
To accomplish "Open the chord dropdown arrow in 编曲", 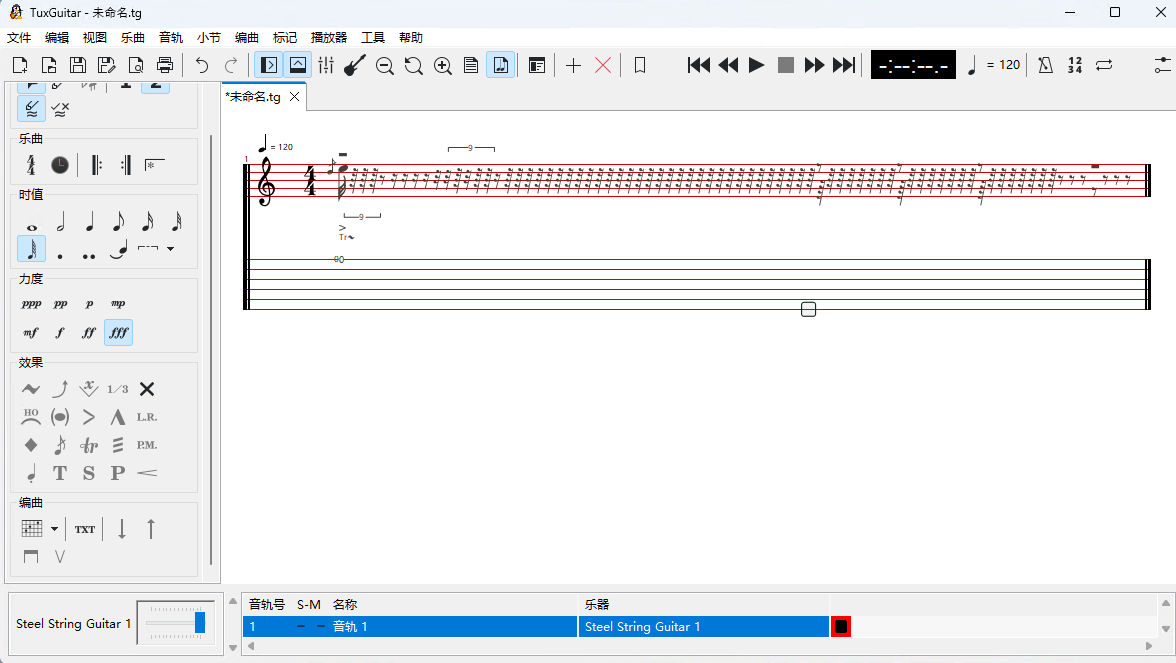I will (x=55, y=530).
